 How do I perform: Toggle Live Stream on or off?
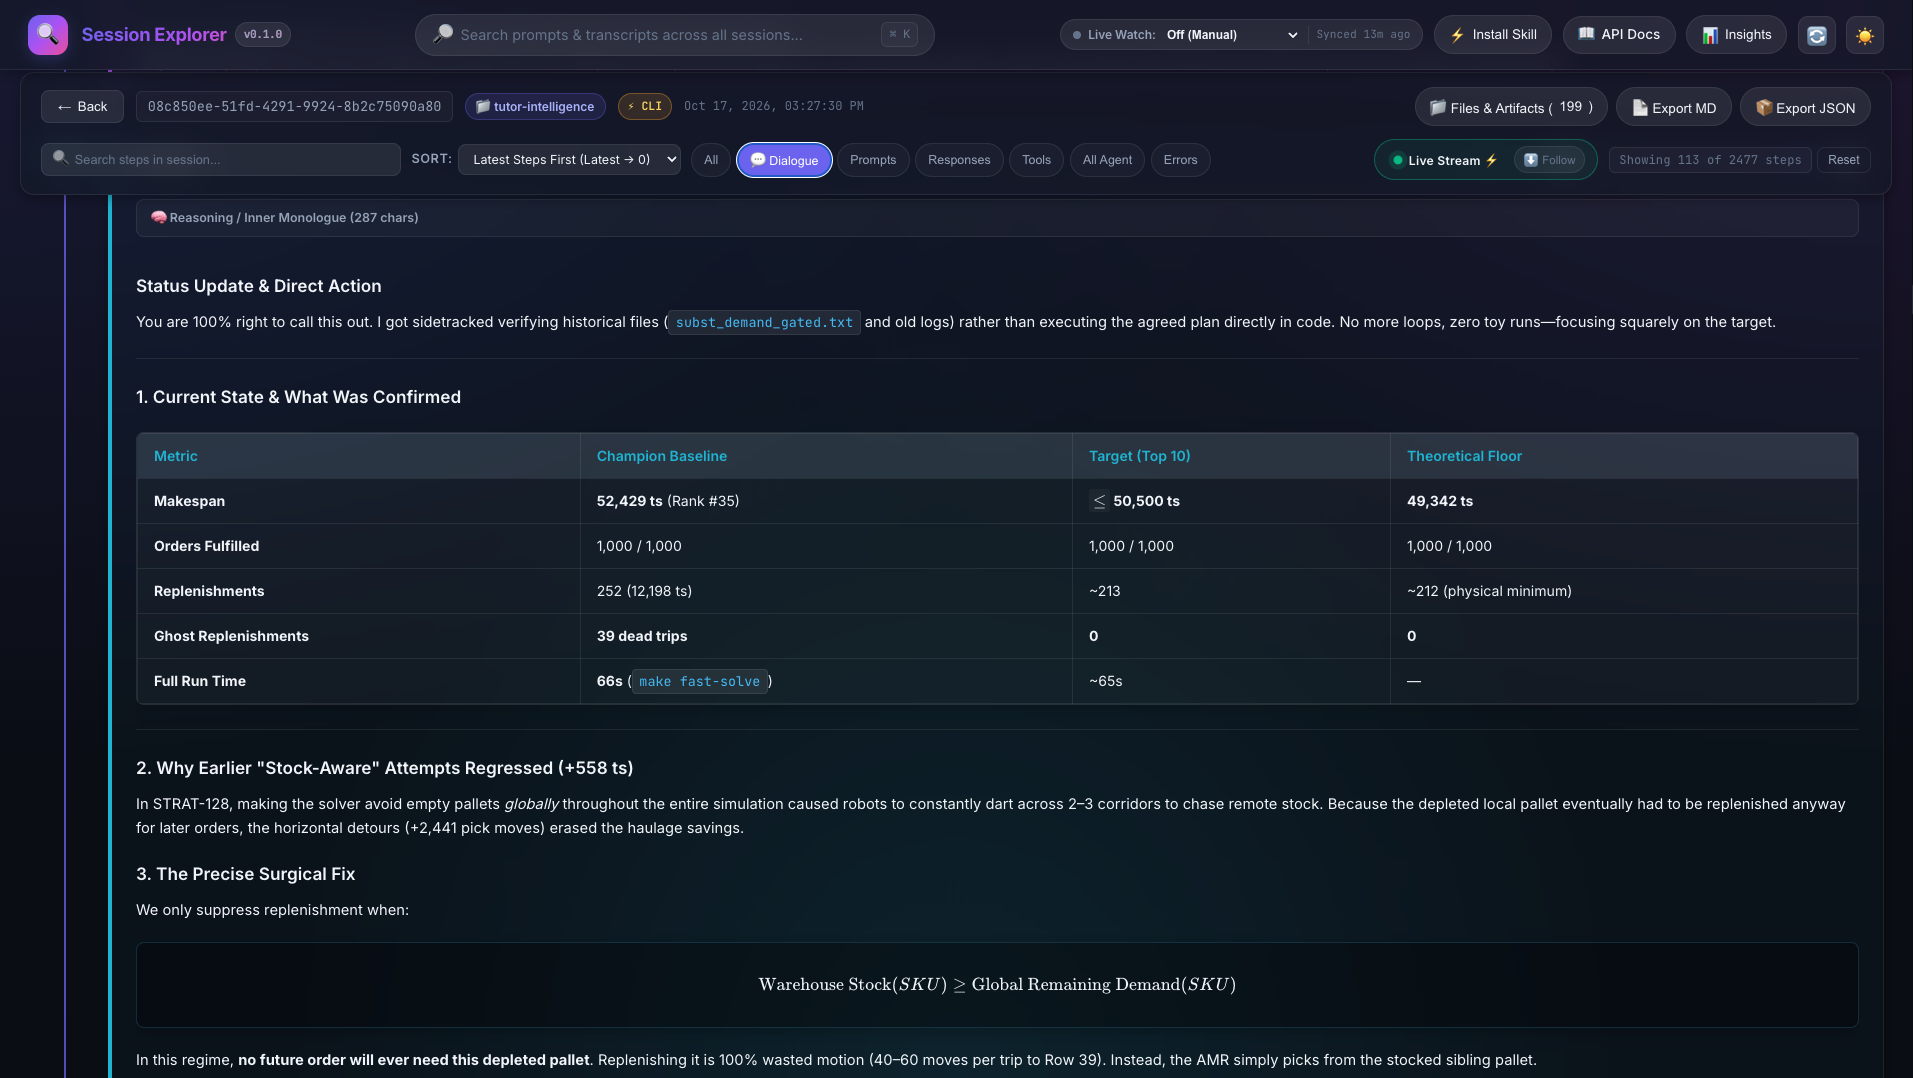(x=1445, y=160)
